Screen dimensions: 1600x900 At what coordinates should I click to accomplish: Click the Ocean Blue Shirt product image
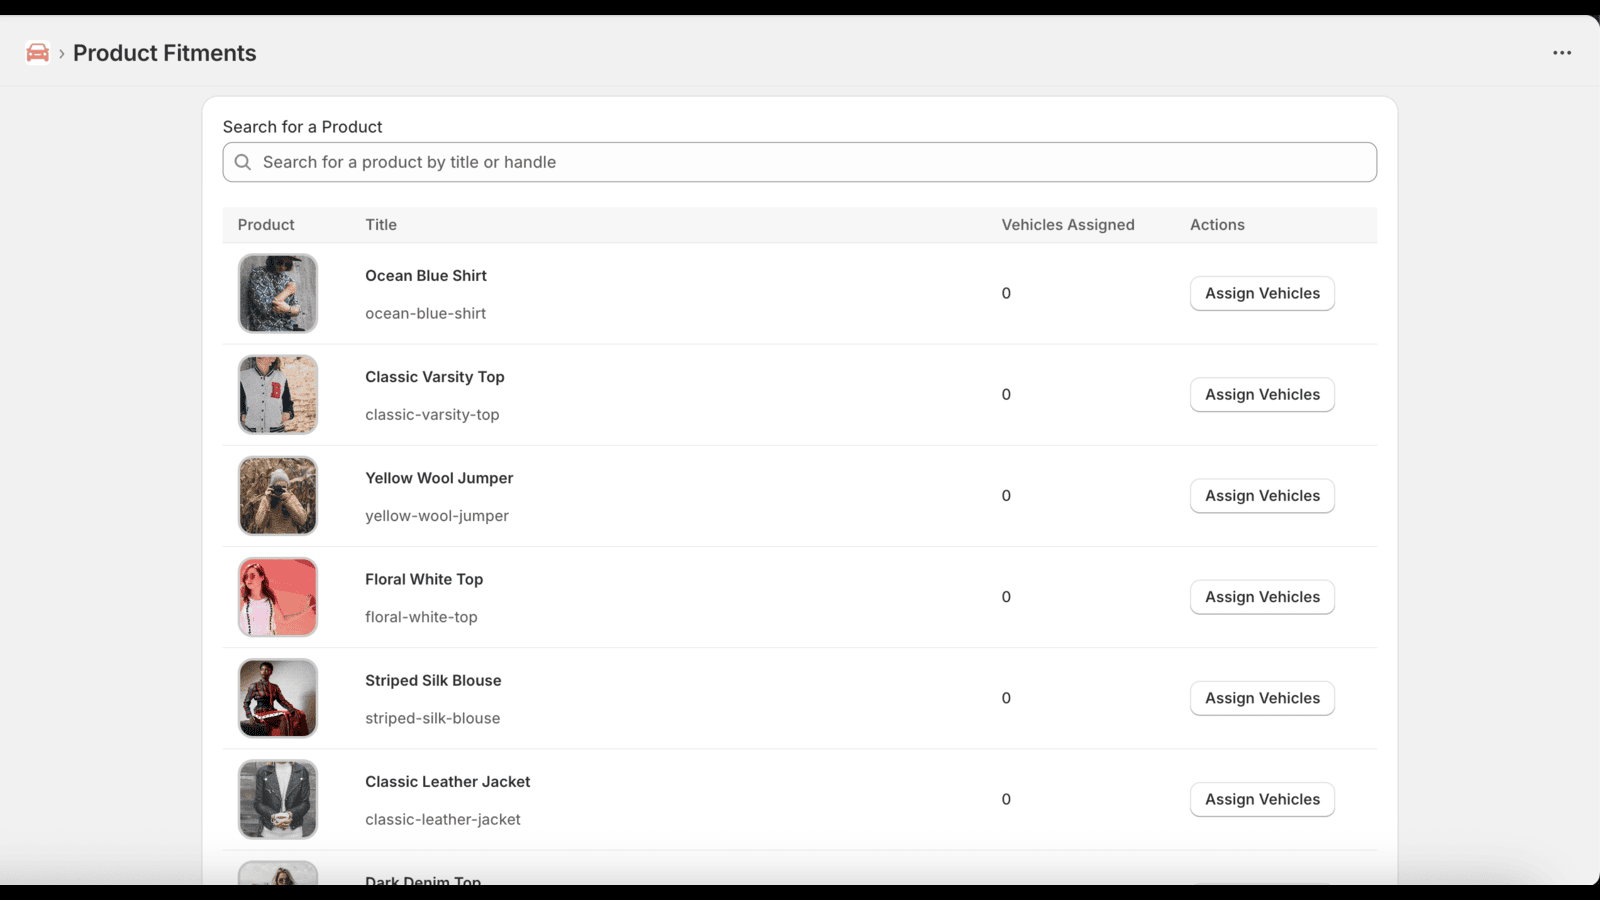click(277, 293)
